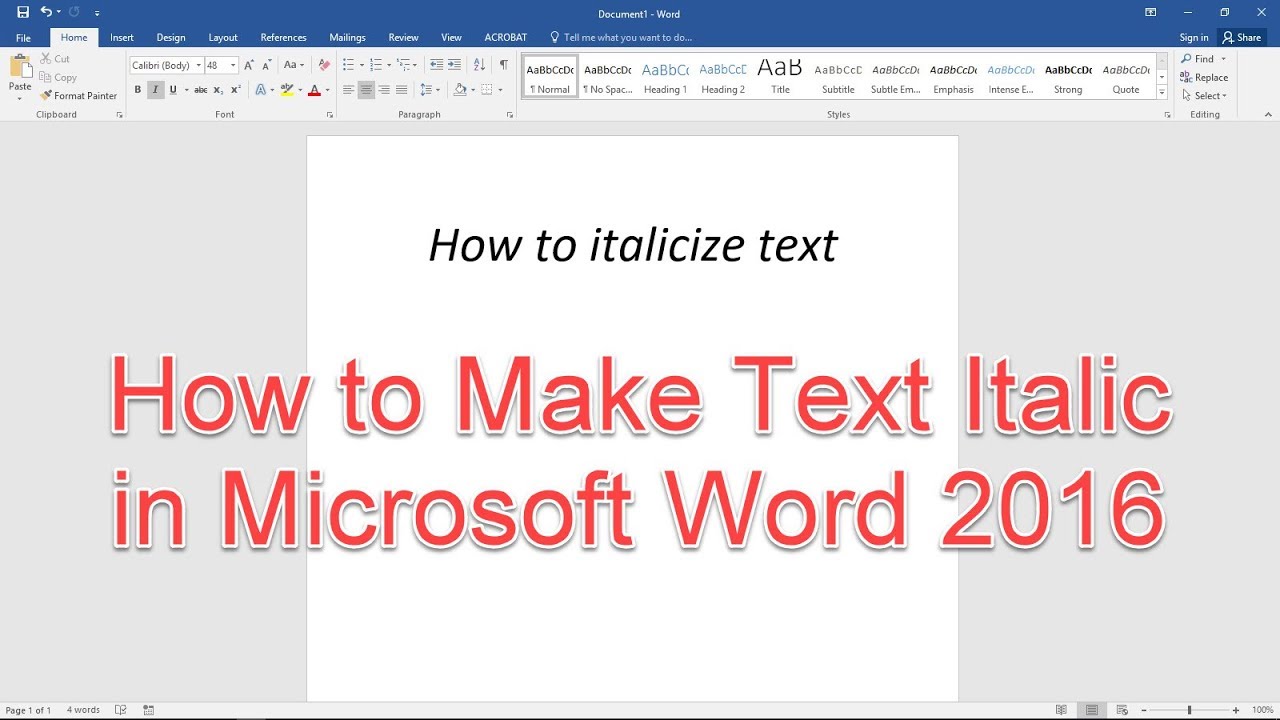Viewport: 1280px width, 720px height.
Task: Open the Select dropdown in Editing
Action: [1204, 96]
